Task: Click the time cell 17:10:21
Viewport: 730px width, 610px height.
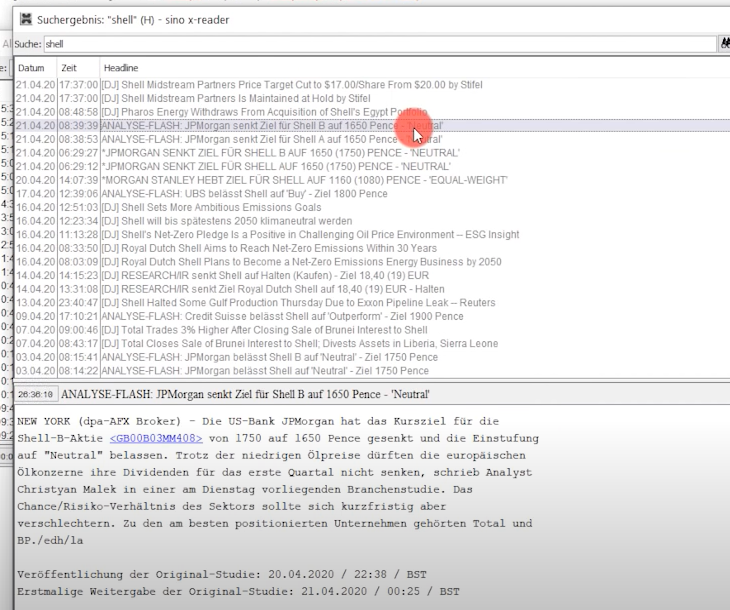Action: click(78, 316)
